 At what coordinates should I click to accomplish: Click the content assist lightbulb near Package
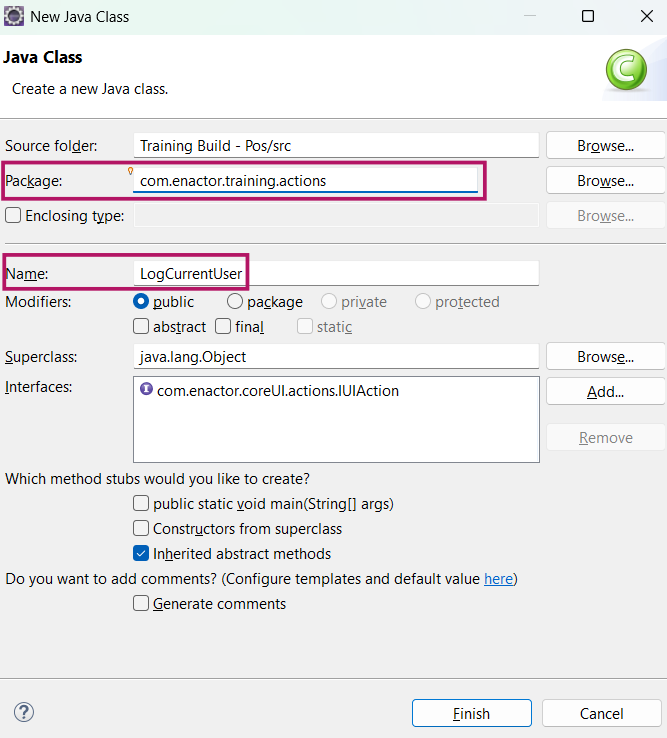pyautogui.click(x=130, y=171)
